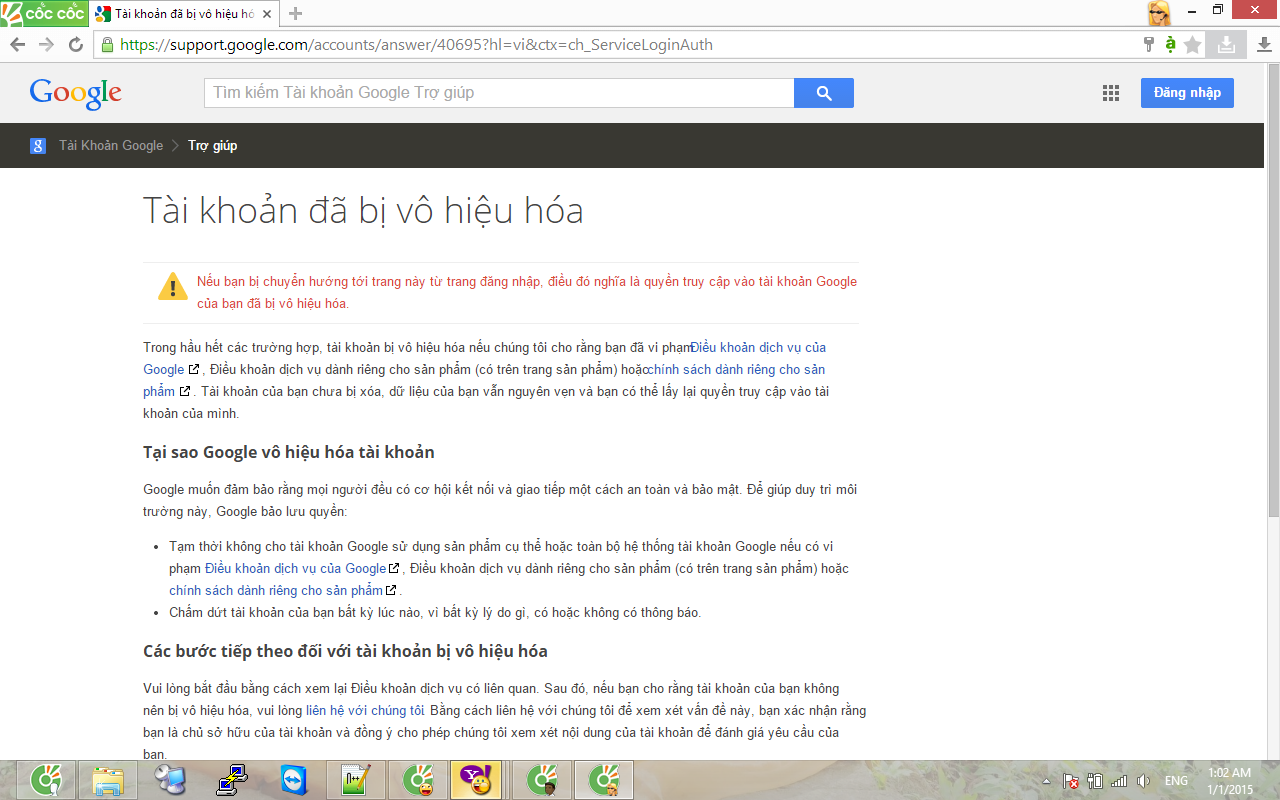Click the grayed media download button
The width and height of the screenshot is (1280, 800).
coord(1226,45)
